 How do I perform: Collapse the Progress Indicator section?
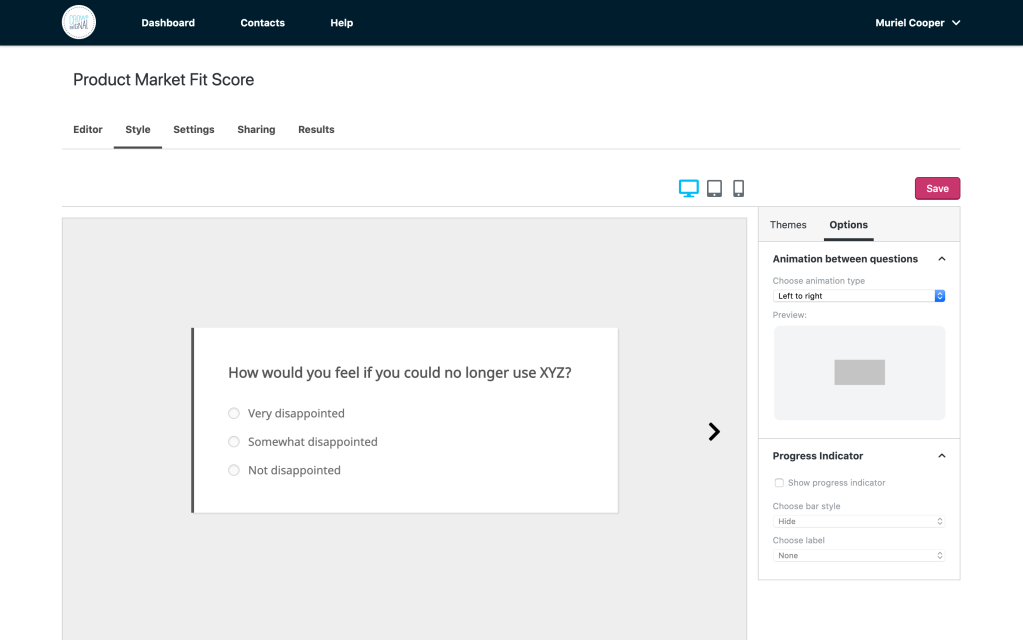click(941, 456)
